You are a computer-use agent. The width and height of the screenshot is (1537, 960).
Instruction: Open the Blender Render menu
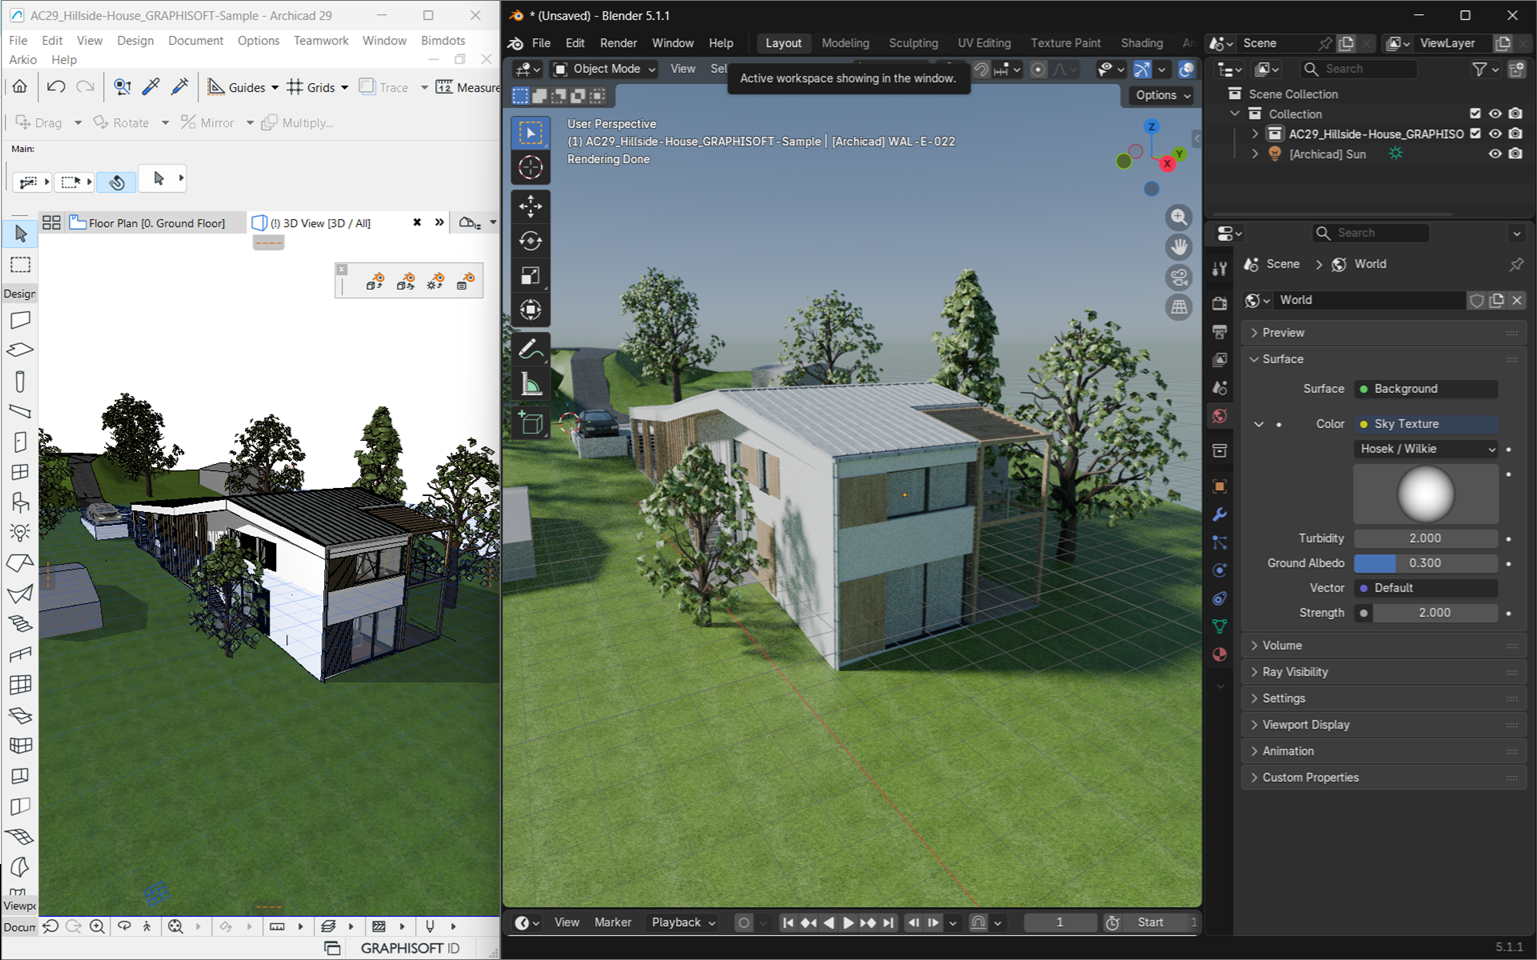pyautogui.click(x=618, y=43)
